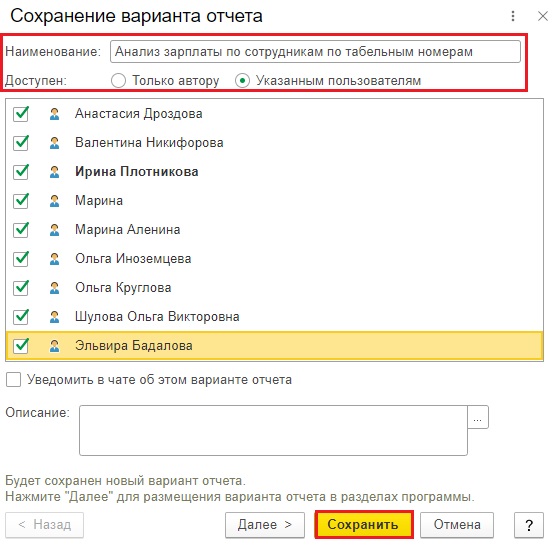The image size is (559, 549).
Task: Click the user icon beside Эльвира Бадалова
Action: tap(54, 346)
